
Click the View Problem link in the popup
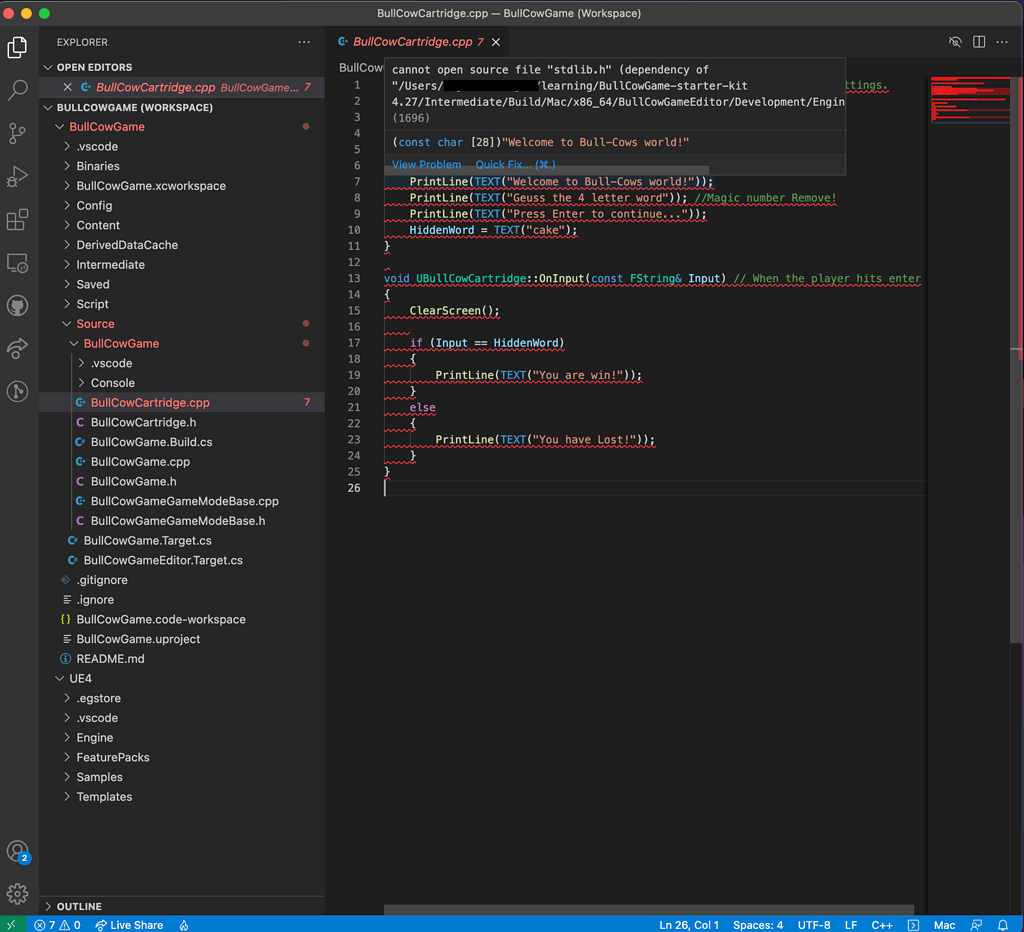426,164
